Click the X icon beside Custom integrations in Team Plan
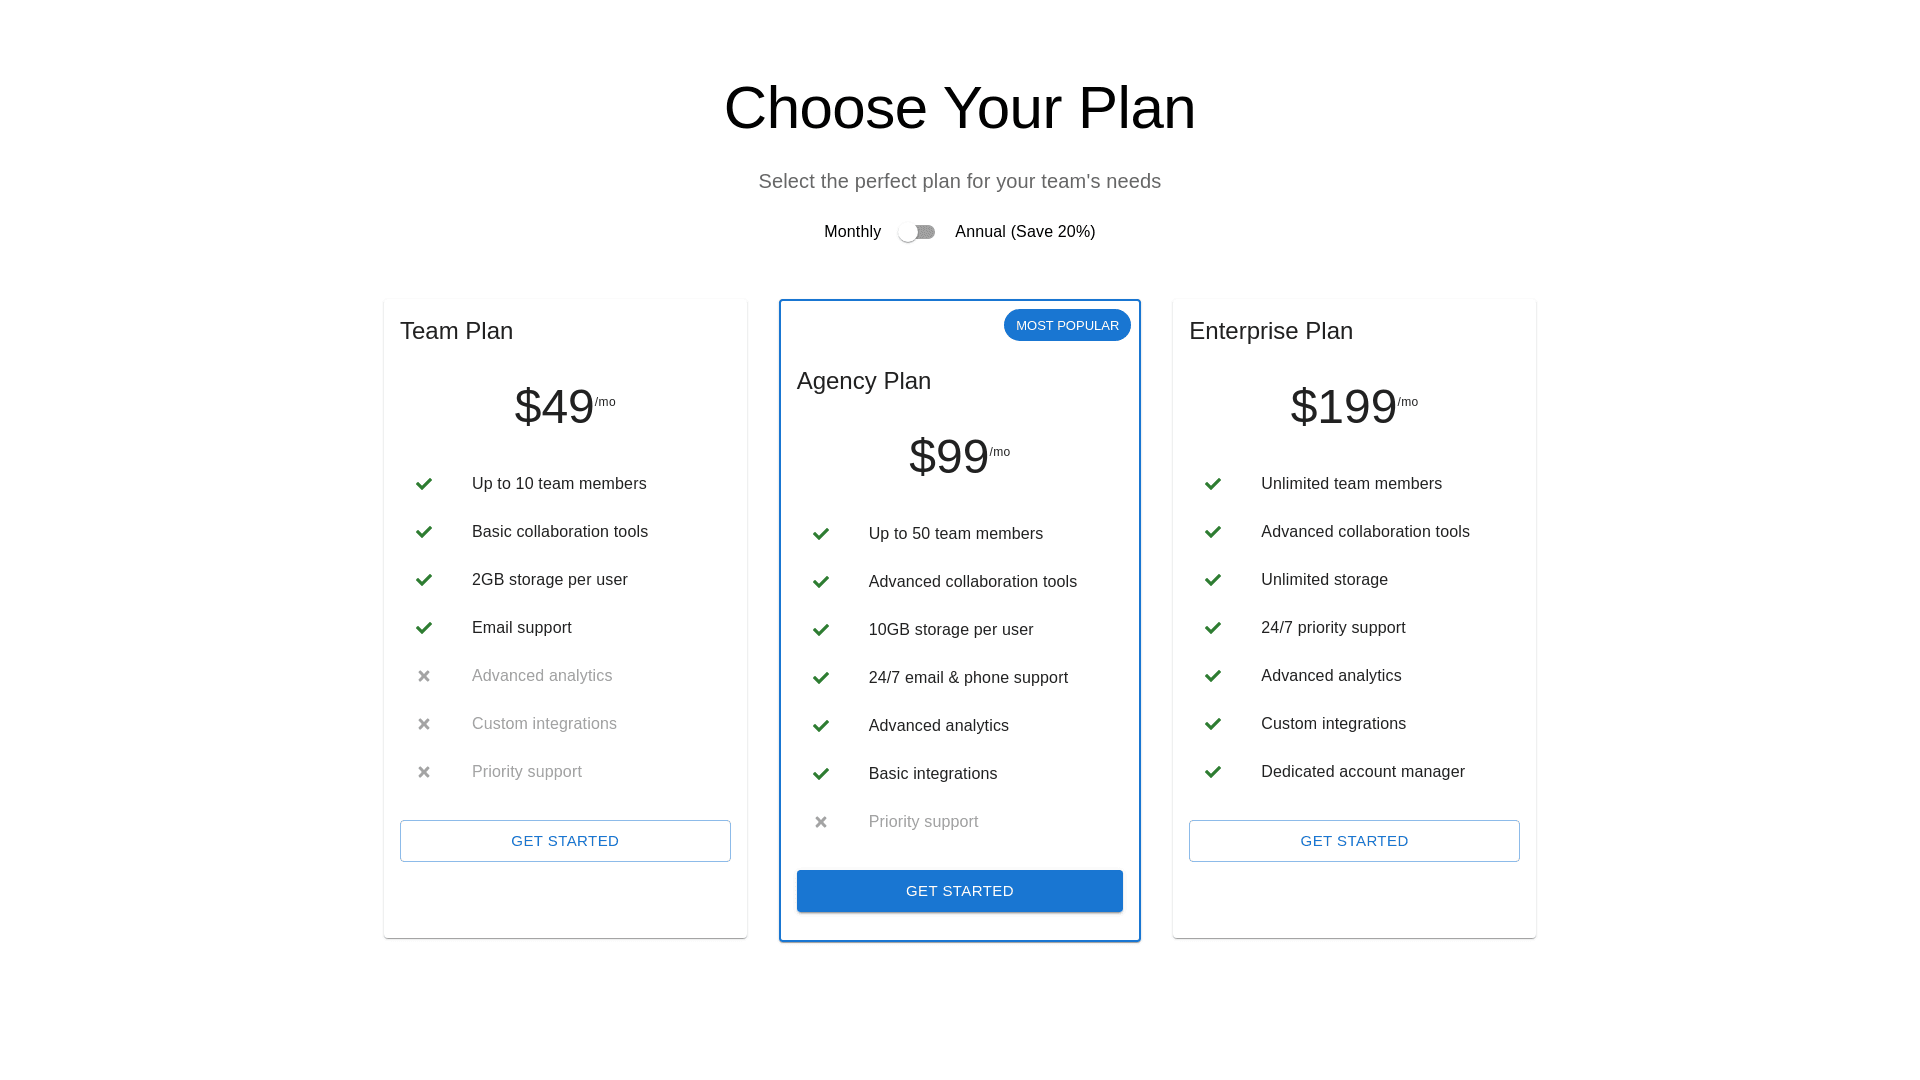The image size is (1920, 1080). point(424,724)
